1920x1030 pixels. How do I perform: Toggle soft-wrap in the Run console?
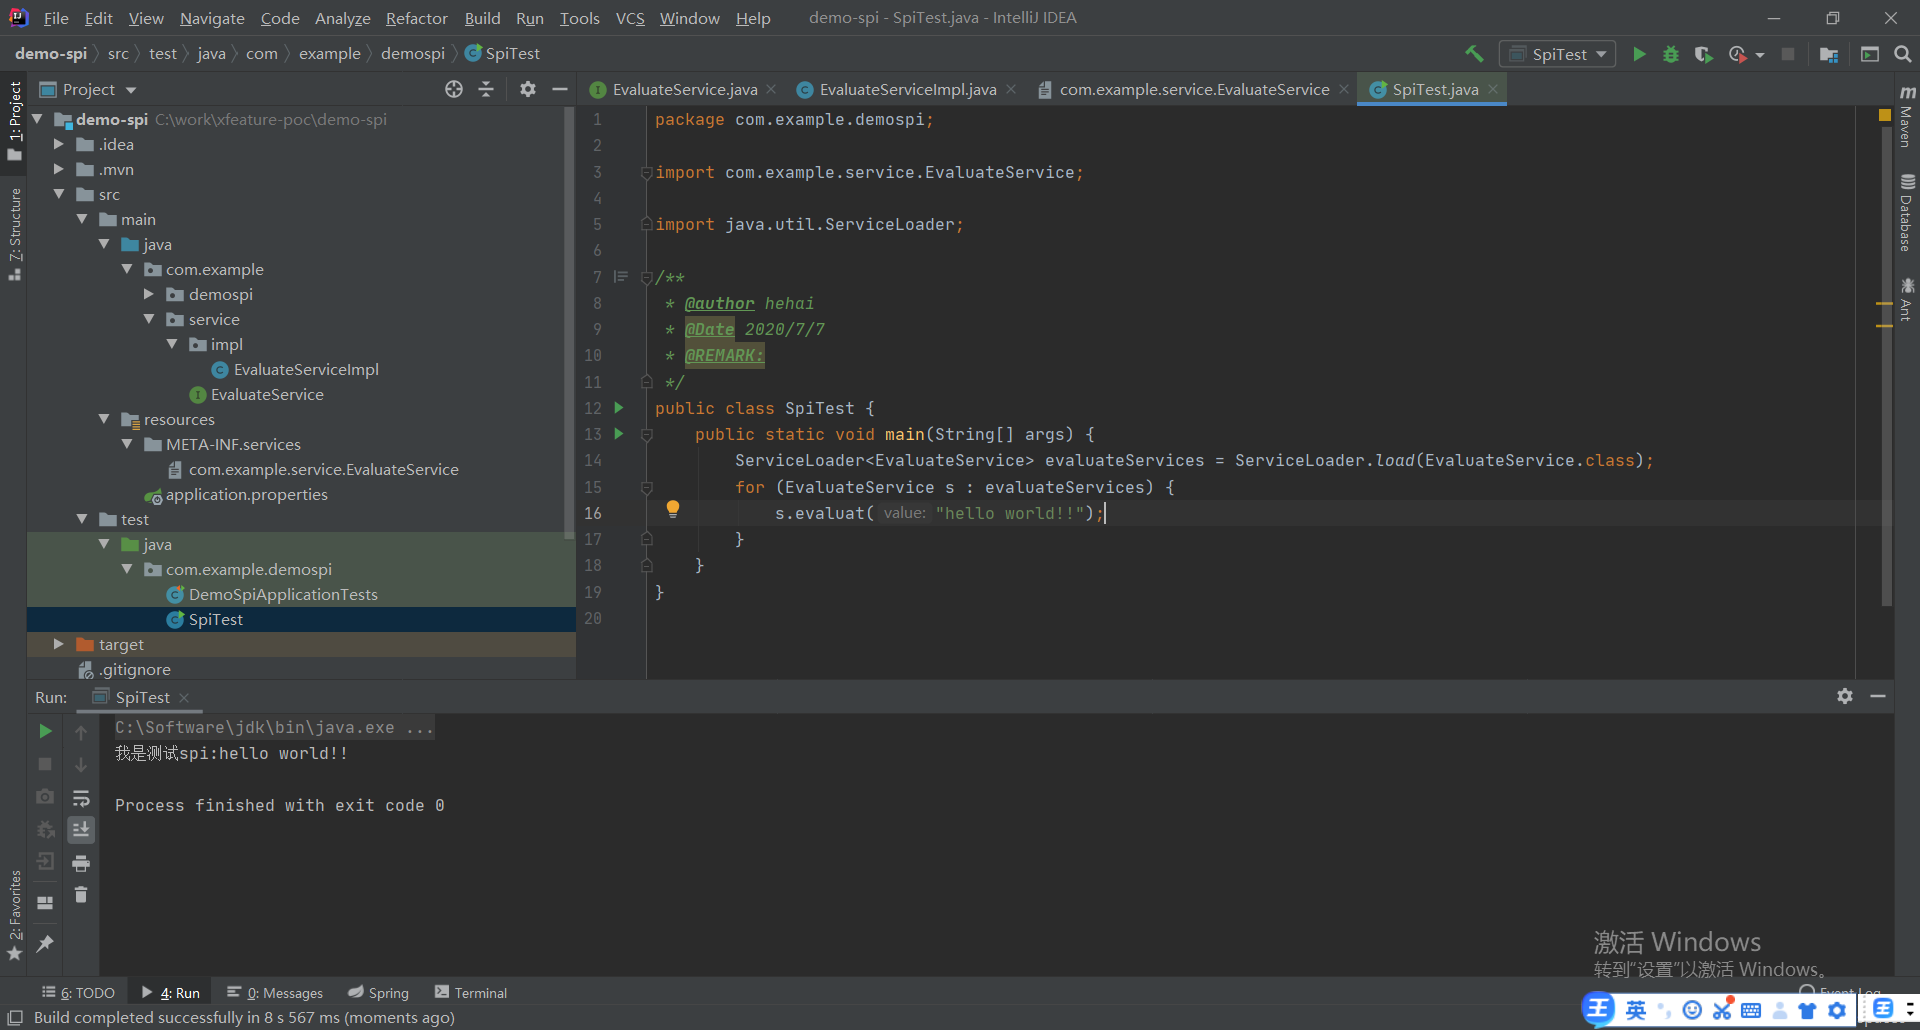coord(81,798)
